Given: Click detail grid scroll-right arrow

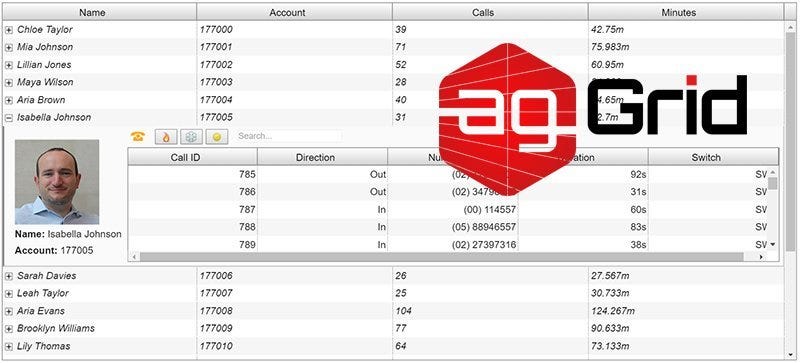Looking at the screenshot, I should [762, 257].
